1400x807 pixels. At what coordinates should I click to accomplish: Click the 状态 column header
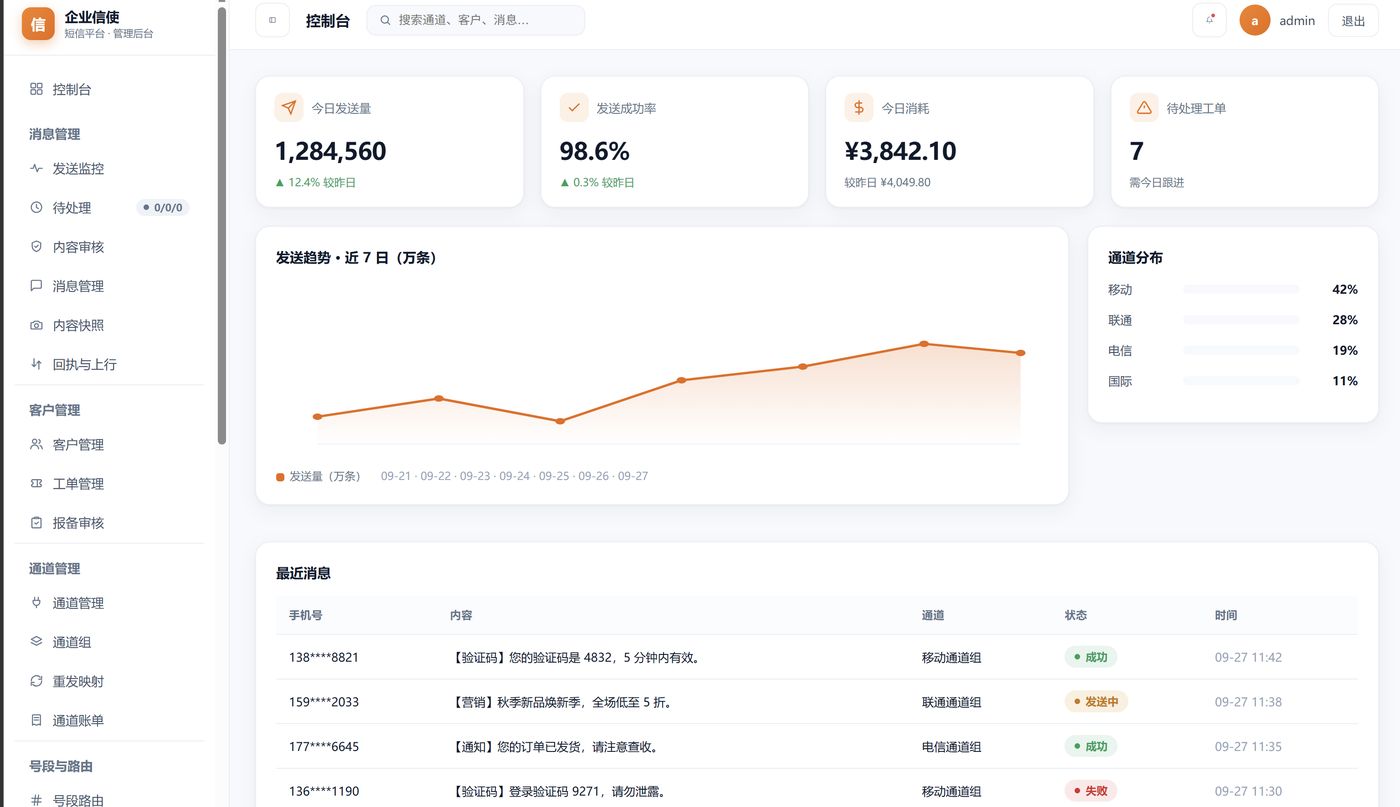[x=1076, y=615]
